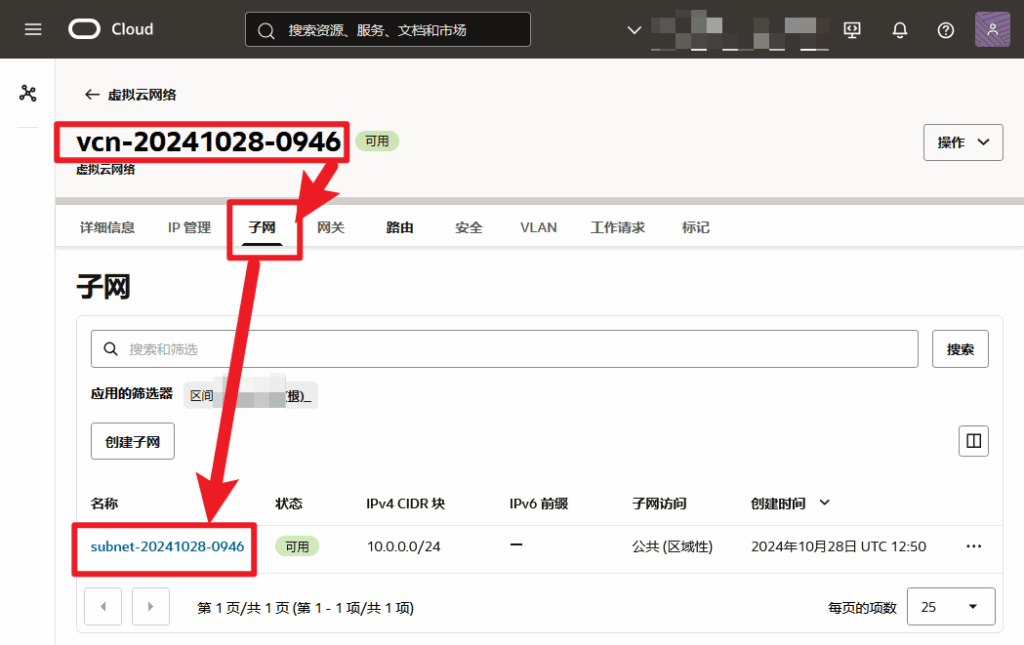Open the three-dot actions menu for subnet row
Screen dimensions: 1024x645
coord(974,546)
